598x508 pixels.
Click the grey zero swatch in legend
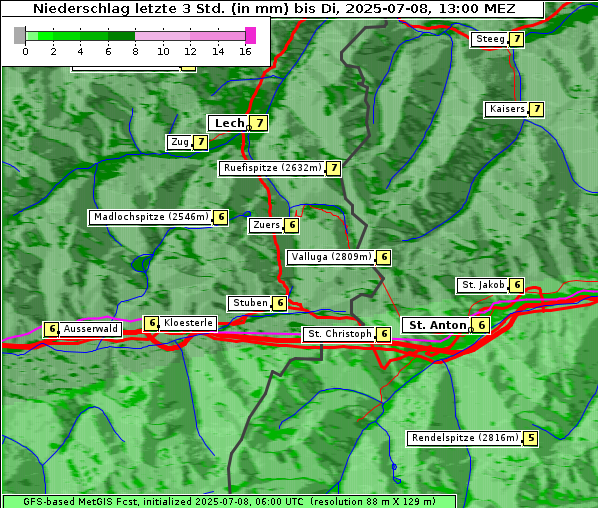[19, 35]
